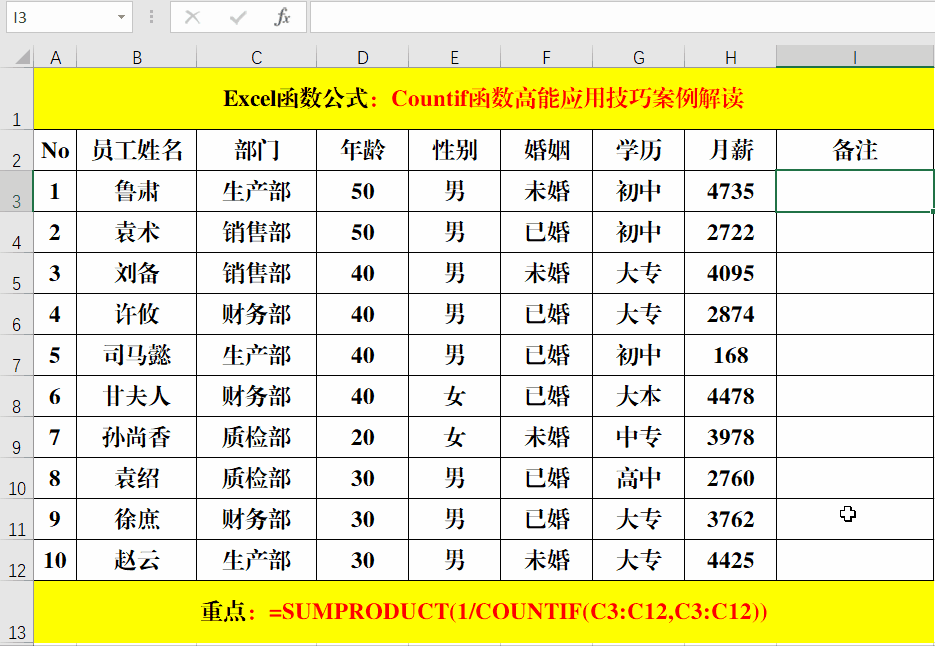Select row 2 header
This screenshot has height=646, width=935.
(17, 150)
